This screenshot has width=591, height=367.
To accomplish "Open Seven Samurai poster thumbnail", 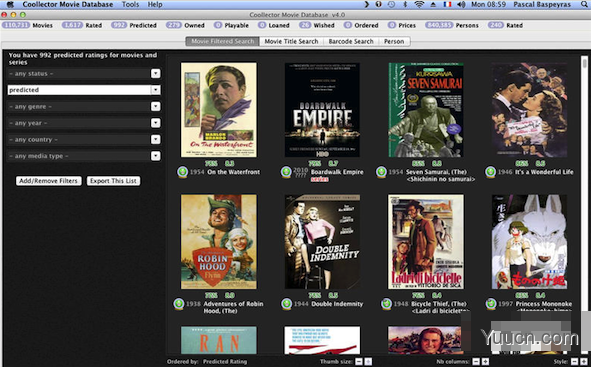I will click(x=426, y=110).
